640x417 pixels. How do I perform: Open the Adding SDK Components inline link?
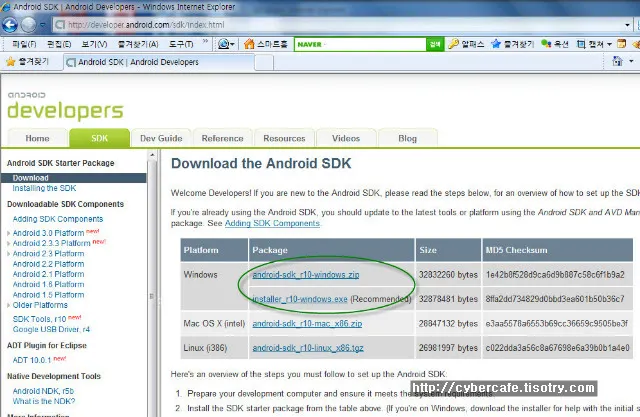tap(272, 223)
